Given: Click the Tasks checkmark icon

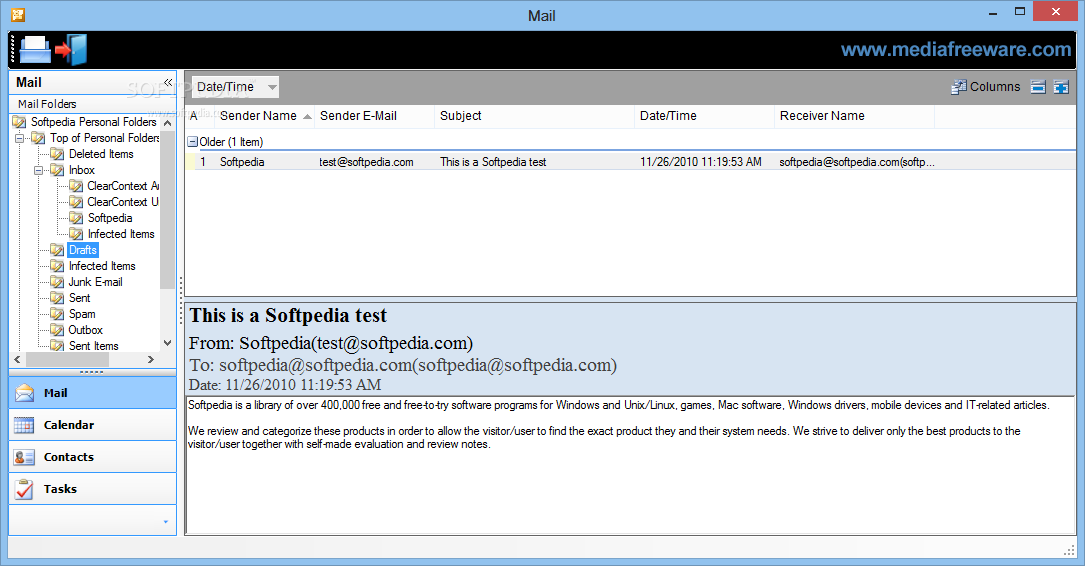Looking at the screenshot, I should pos(24,489).
